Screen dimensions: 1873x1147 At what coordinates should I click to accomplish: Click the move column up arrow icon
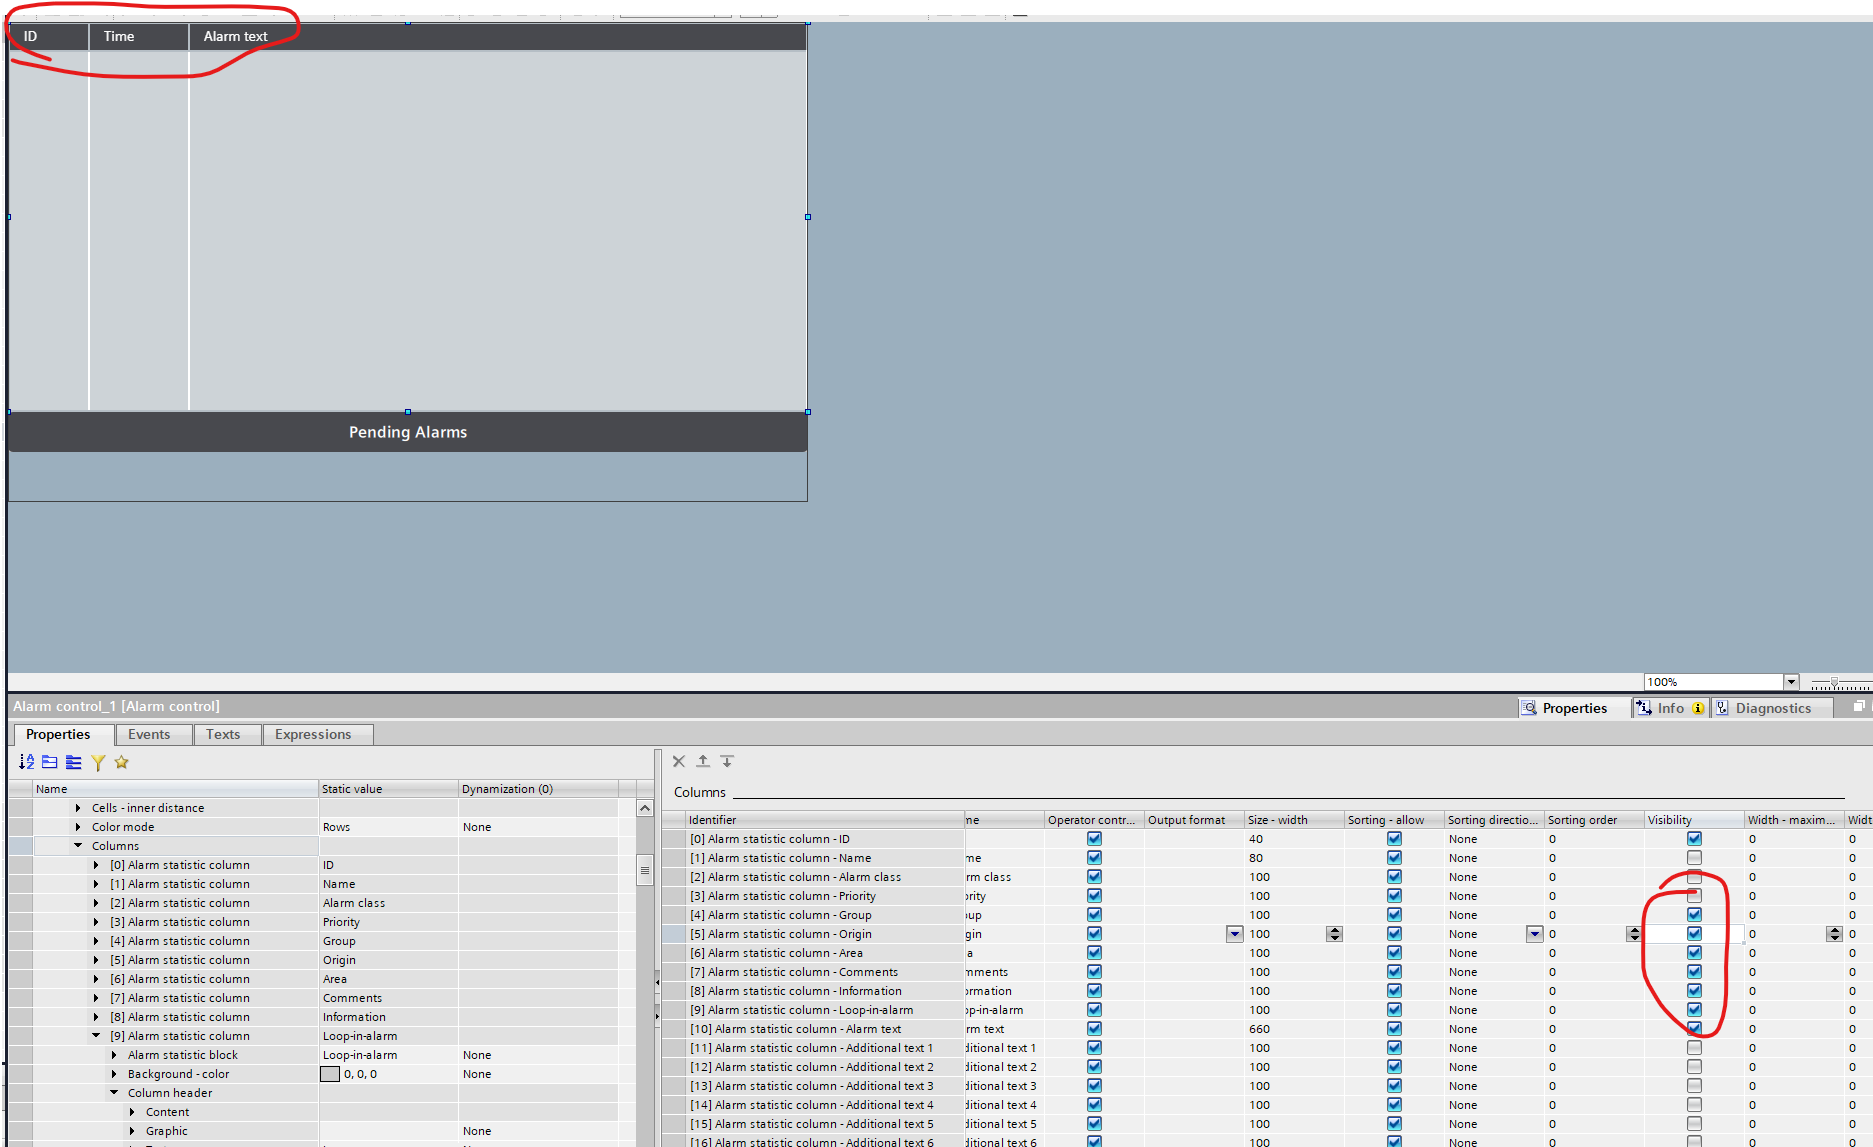coord(703,761)
